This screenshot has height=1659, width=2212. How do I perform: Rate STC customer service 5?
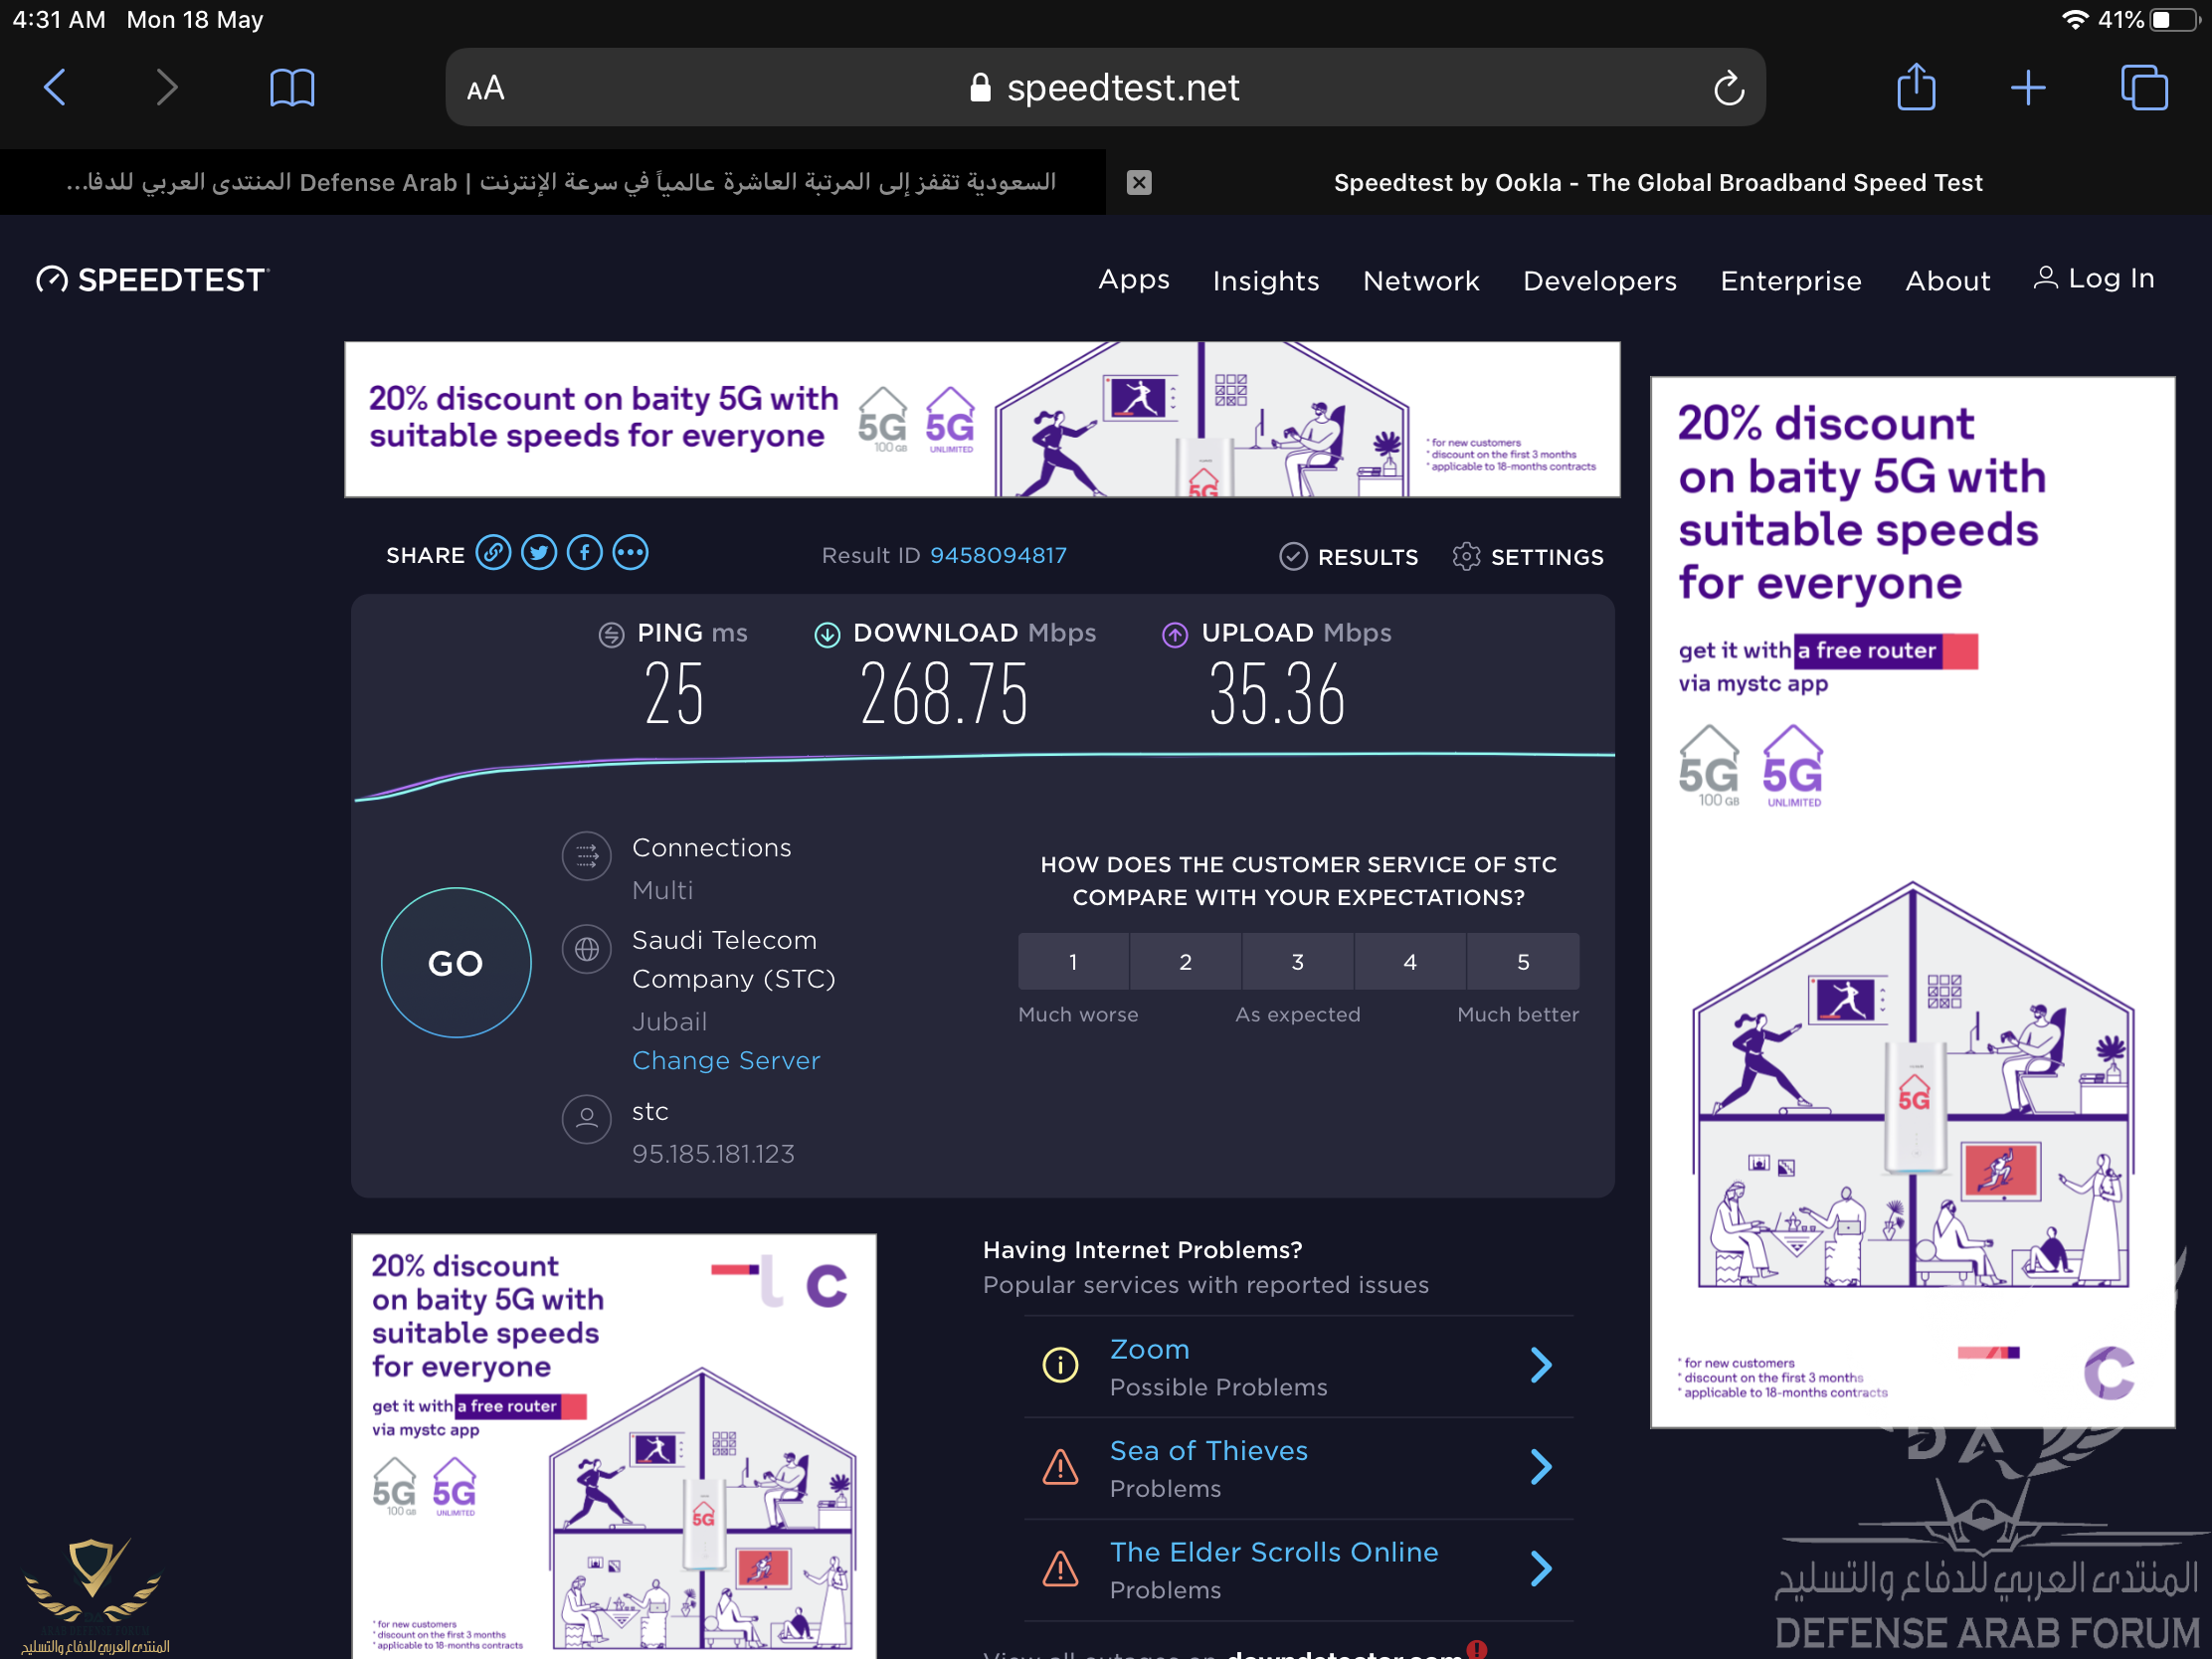[x=1523, y=962]
